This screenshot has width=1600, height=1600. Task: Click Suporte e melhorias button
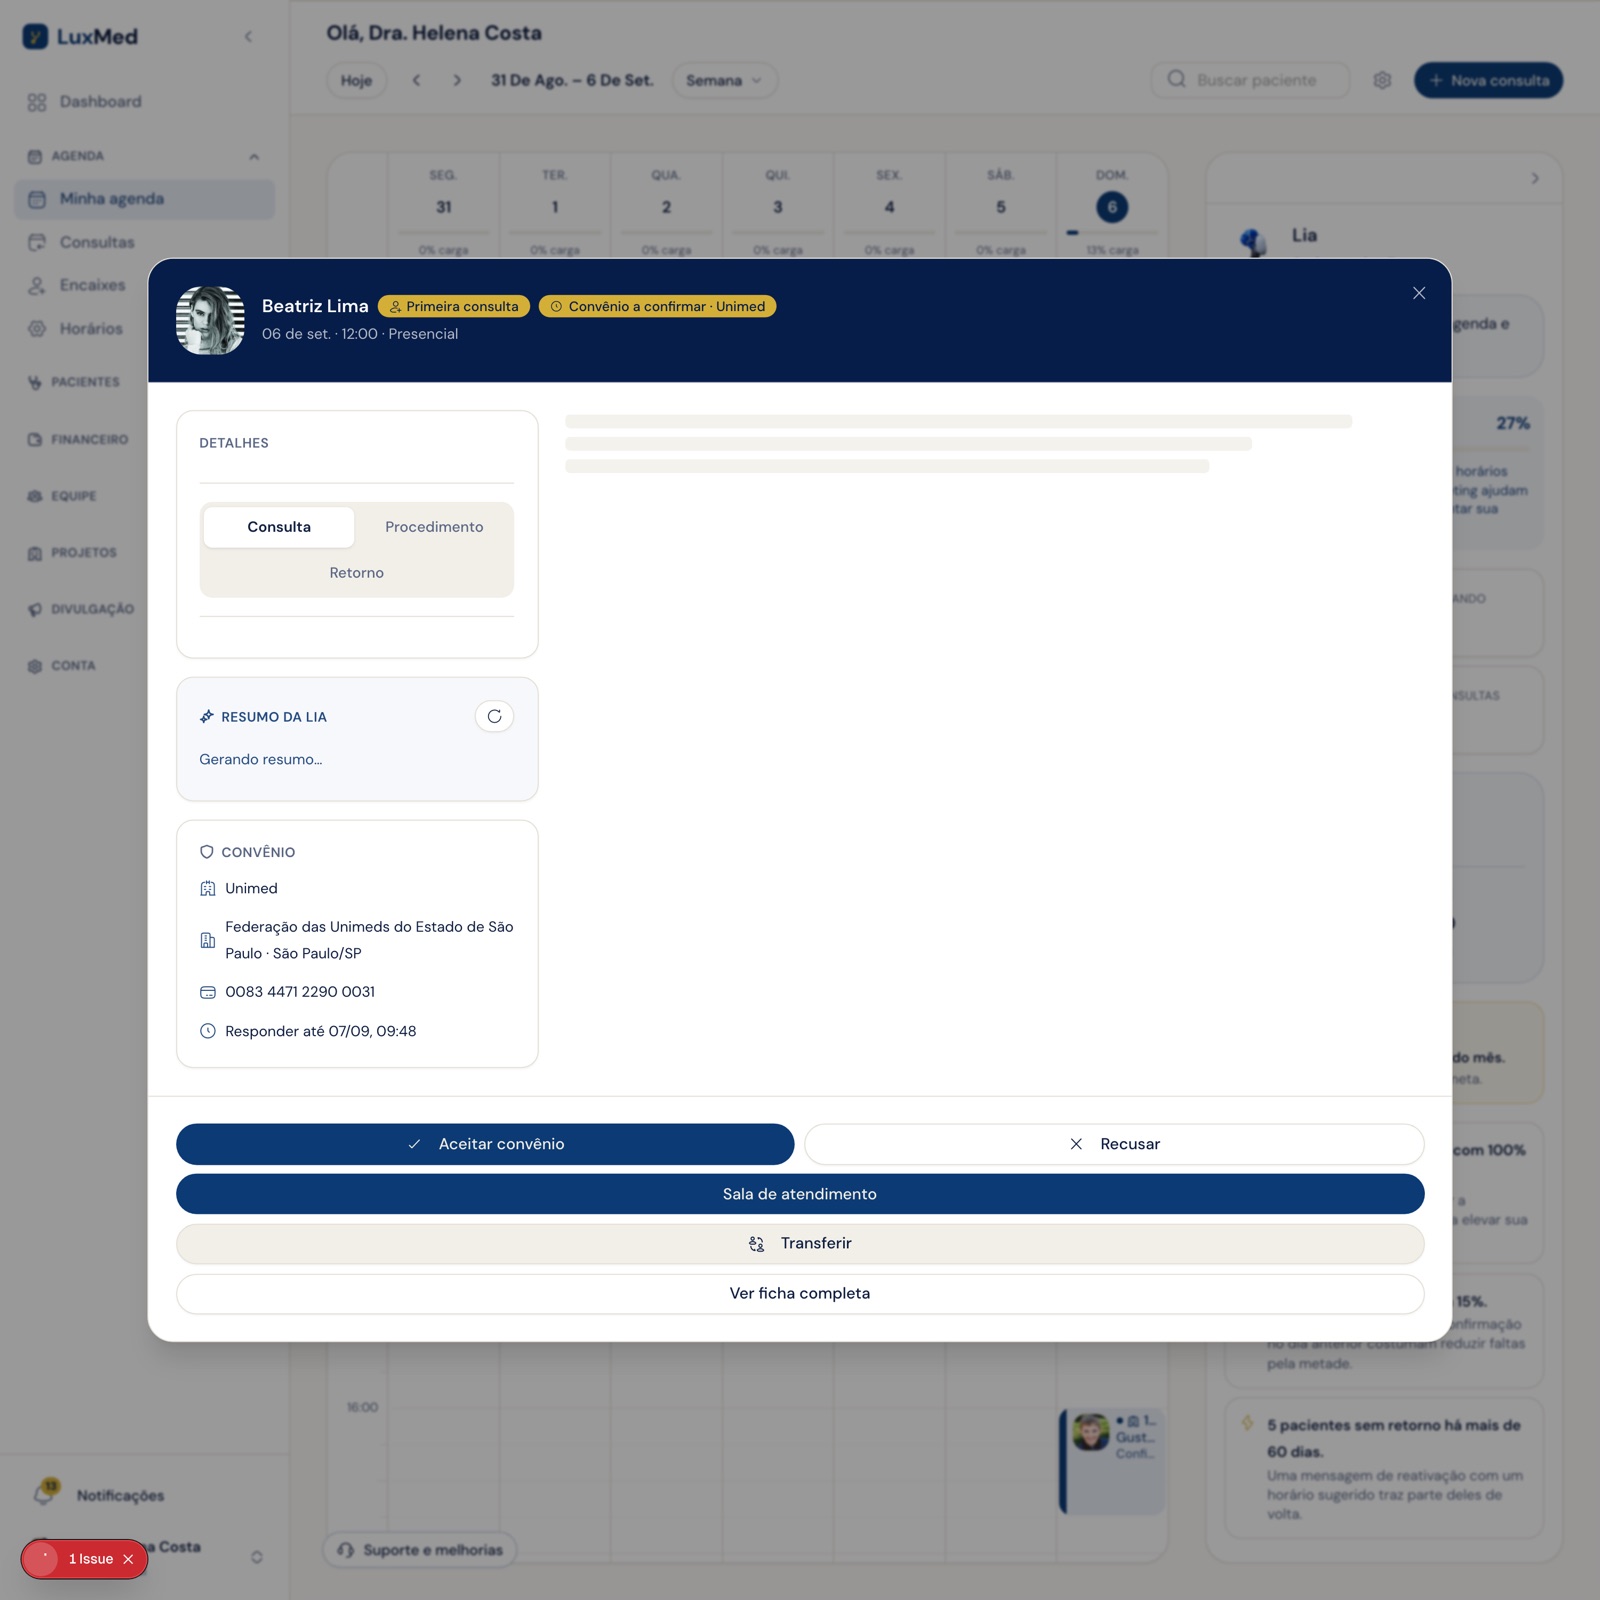point(420,1550)
